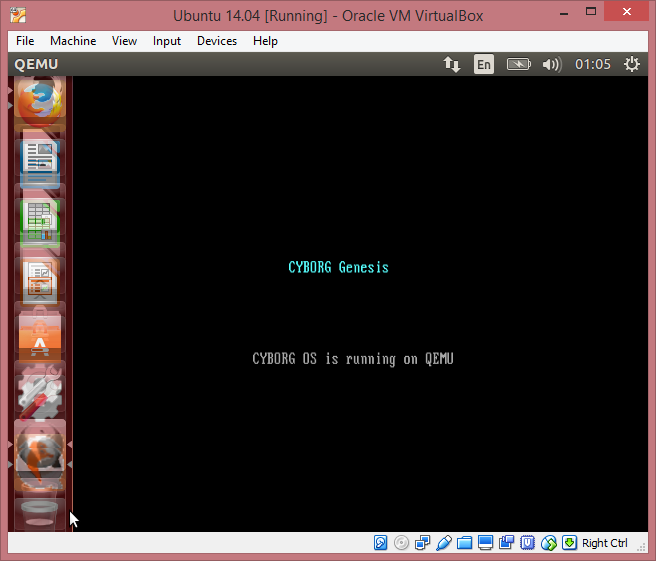Open the View menu
The height and width of the screenshot is (561, 656).
point(124,41)
